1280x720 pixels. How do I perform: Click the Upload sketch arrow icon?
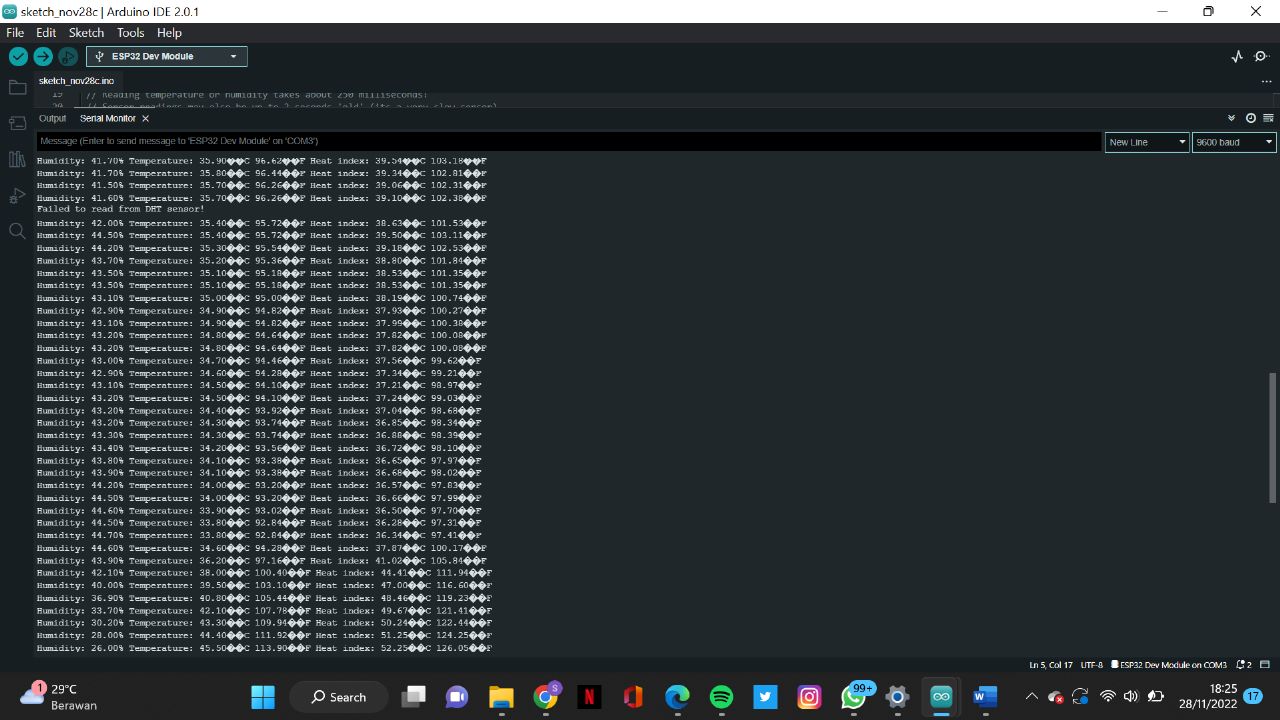click(42, 57)
